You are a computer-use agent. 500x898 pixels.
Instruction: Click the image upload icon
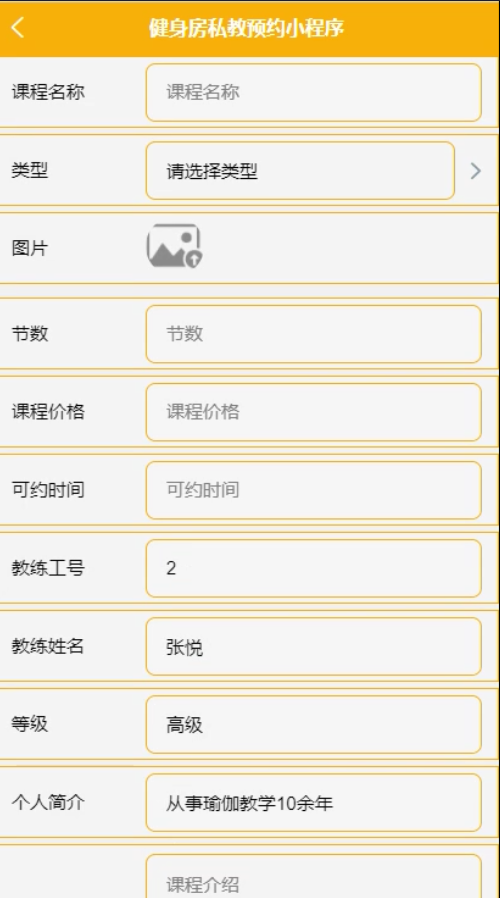174,246
